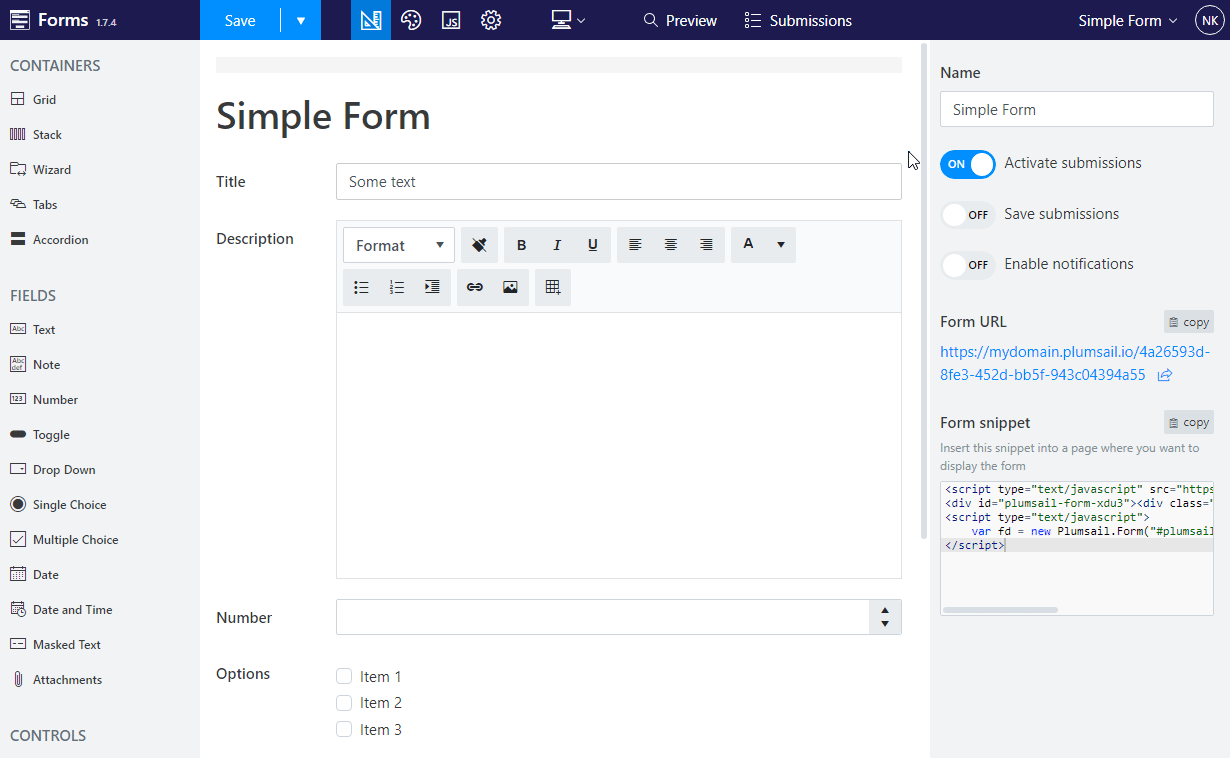1230x758 pixels.
Task: Open the Save options dropdown arrow
Action: [x=301, y=20]
